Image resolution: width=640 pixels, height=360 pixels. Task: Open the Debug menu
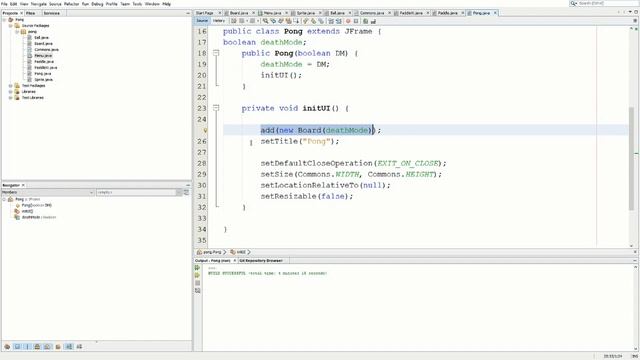(x=97, y=4)
